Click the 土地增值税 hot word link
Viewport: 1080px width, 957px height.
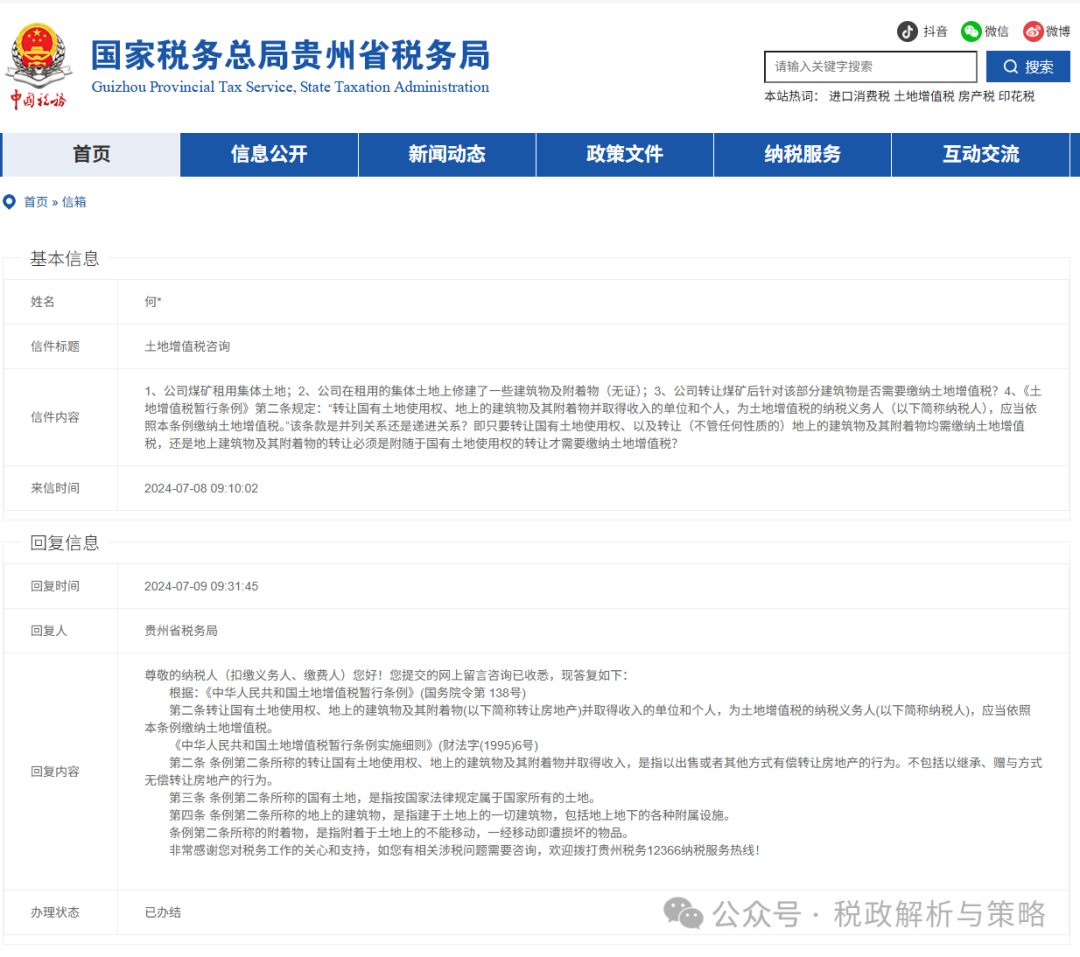pyautogui.click(x=923, y=97)
